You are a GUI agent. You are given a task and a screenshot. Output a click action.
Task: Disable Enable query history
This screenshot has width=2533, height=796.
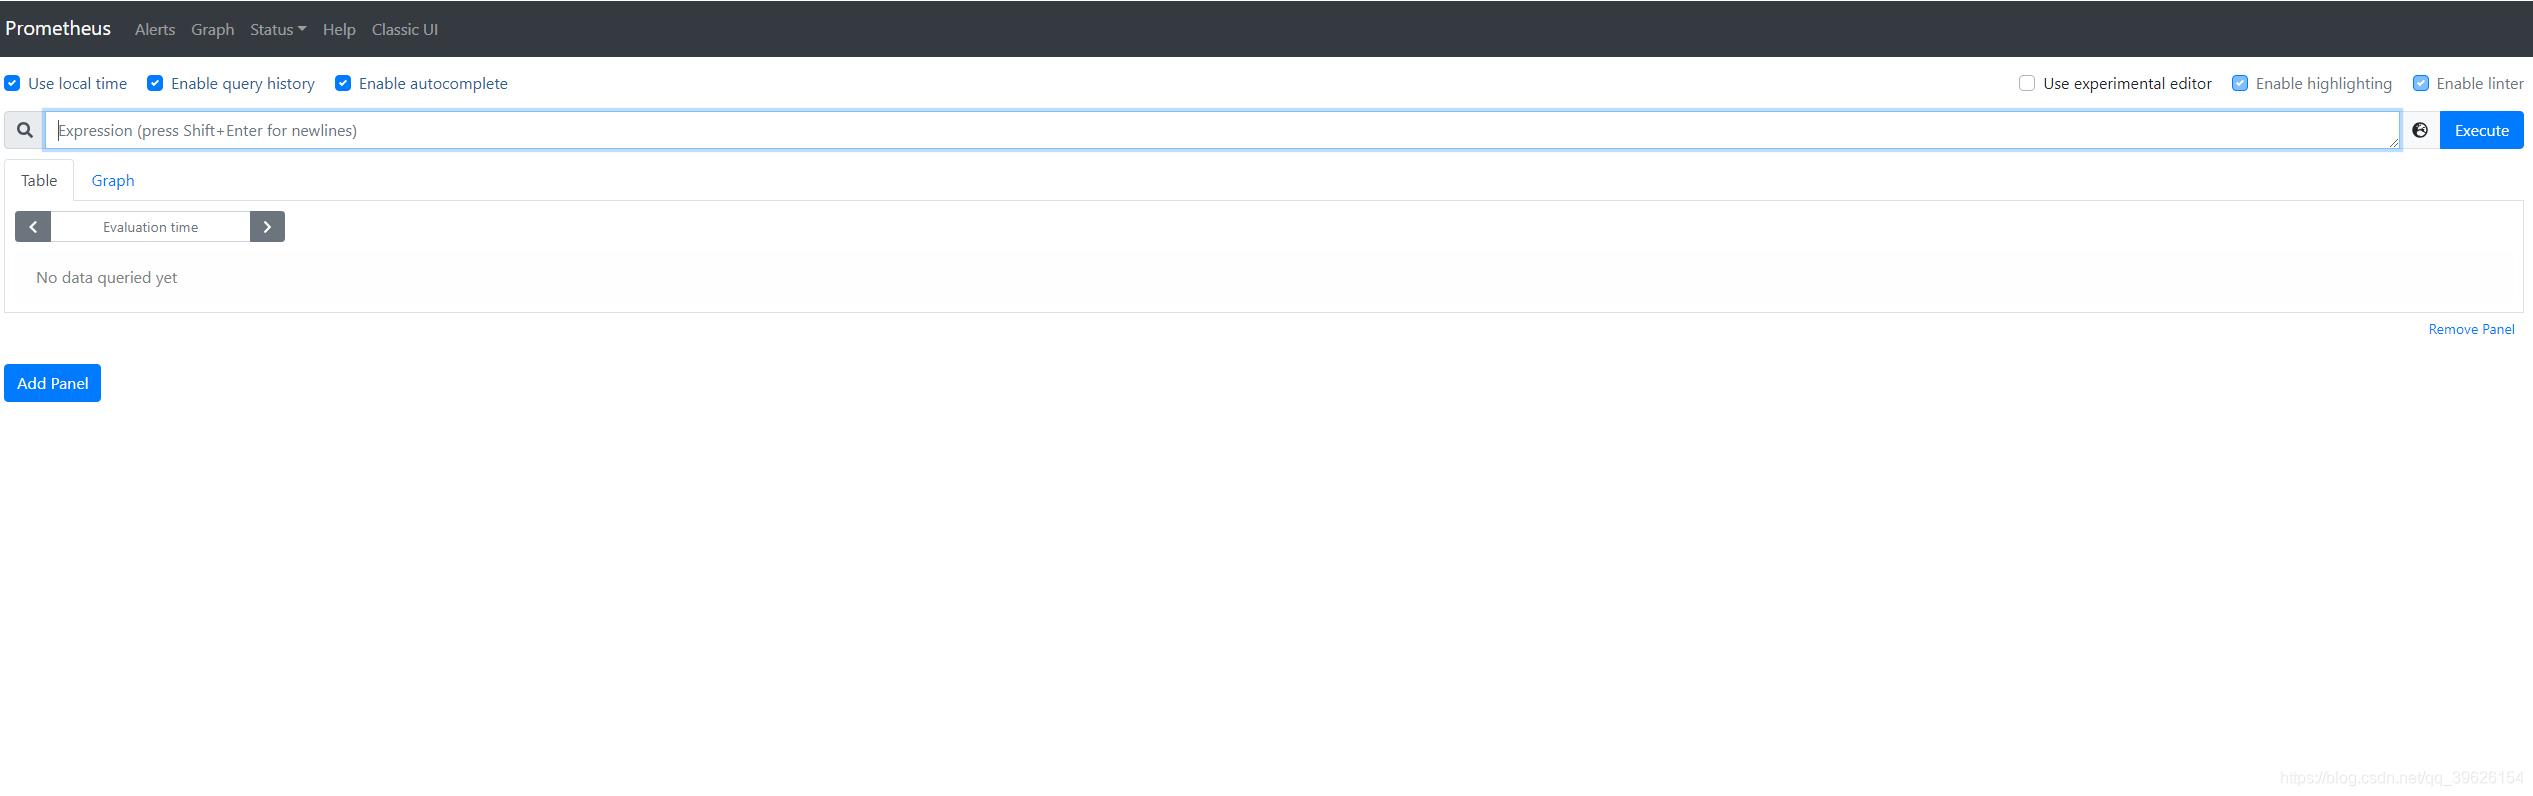155,83
